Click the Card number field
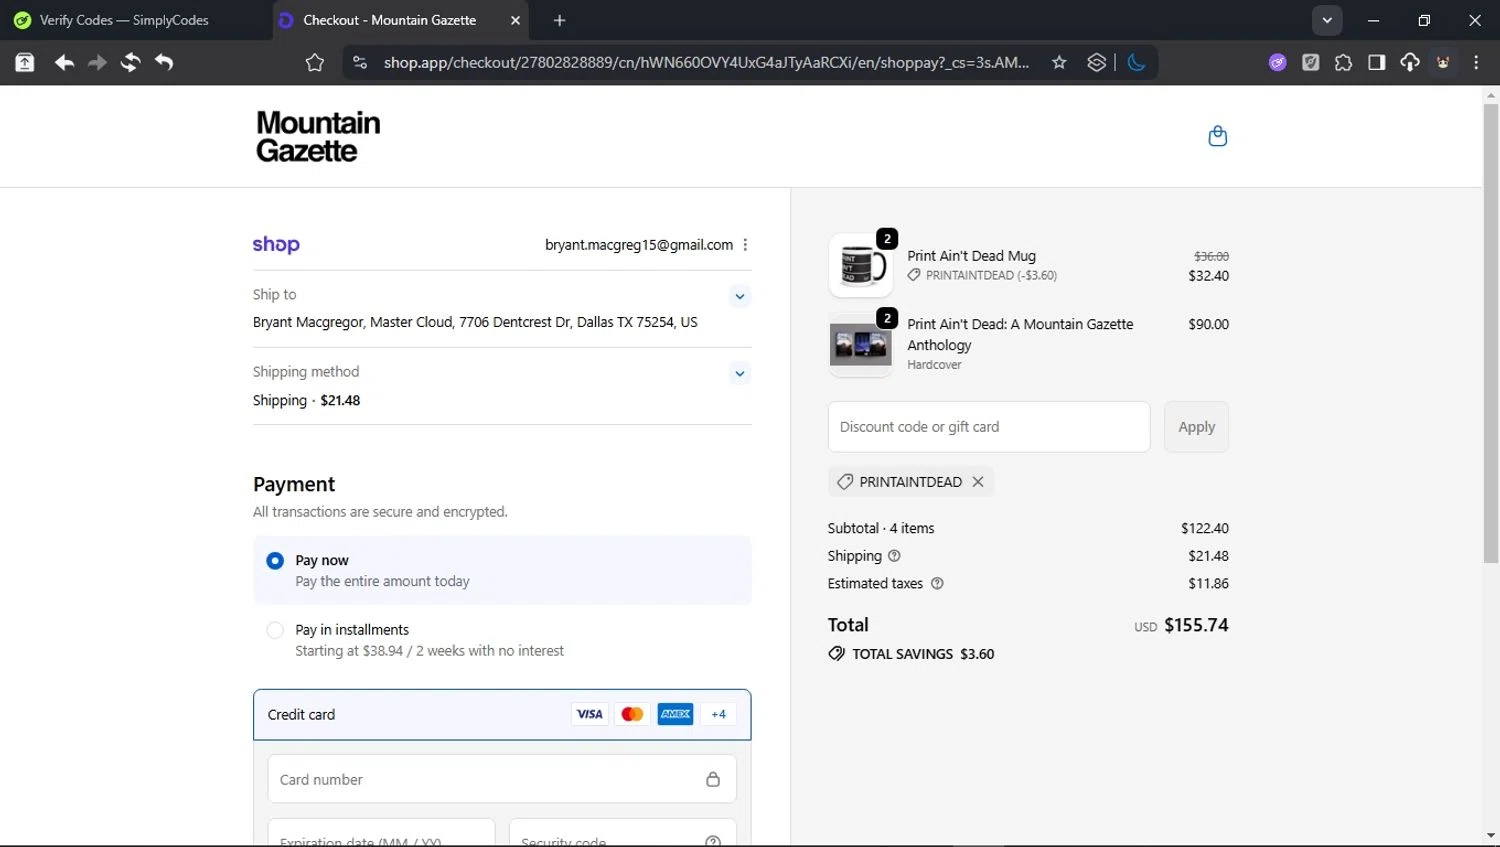The image size is (1500, 847). pyautogui.click(x=502, y=779)
